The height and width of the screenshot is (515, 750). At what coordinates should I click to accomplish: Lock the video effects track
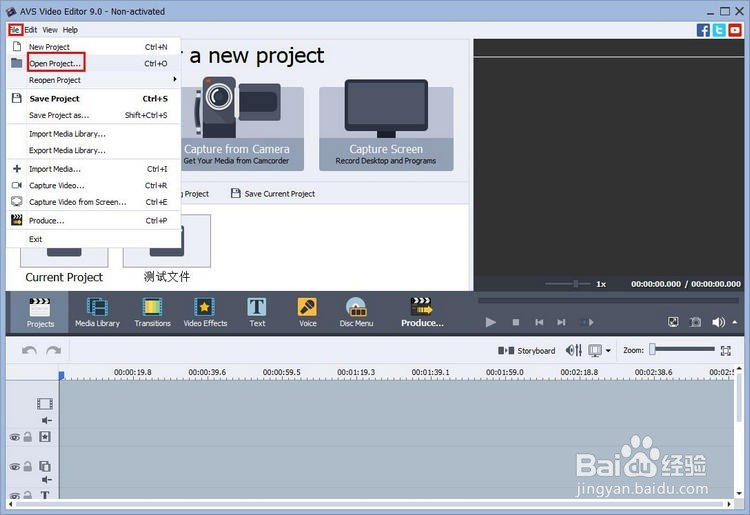(x=28, y=437)
